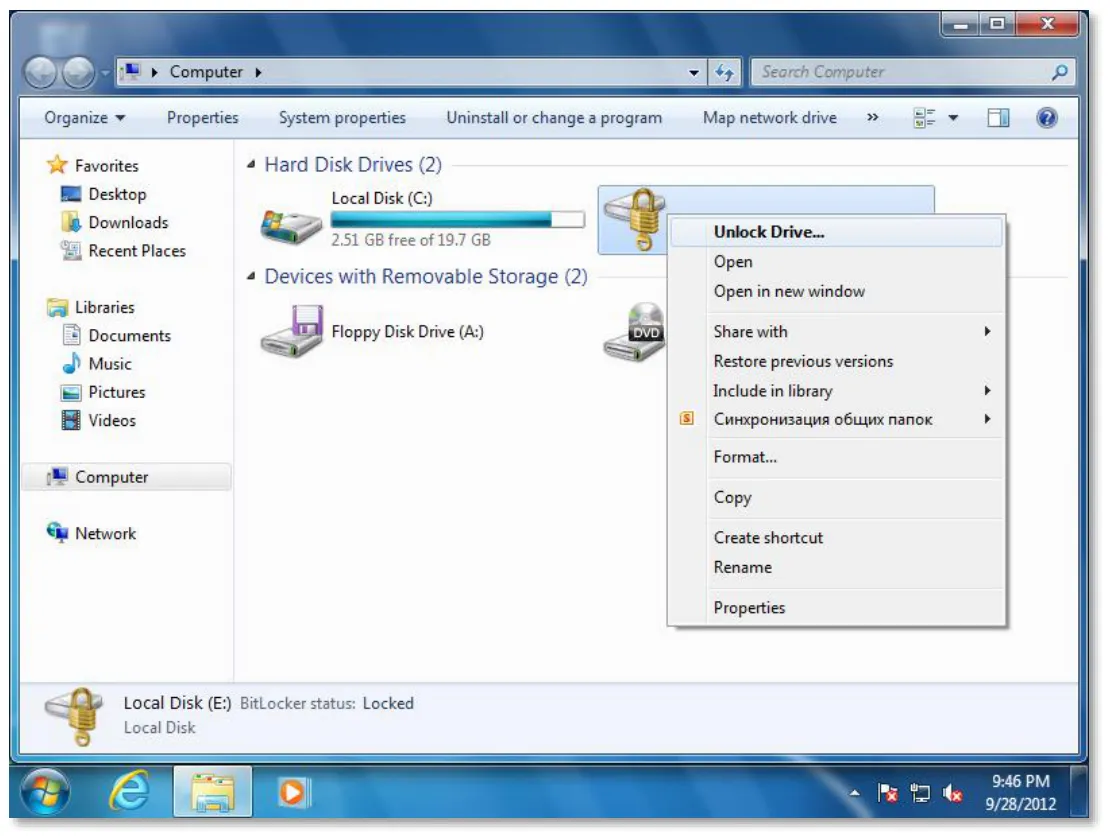Screen dimensions: 1111x840
Task: Select the Floppy Disk Drive (A:) icon
Action: (293, 331)
